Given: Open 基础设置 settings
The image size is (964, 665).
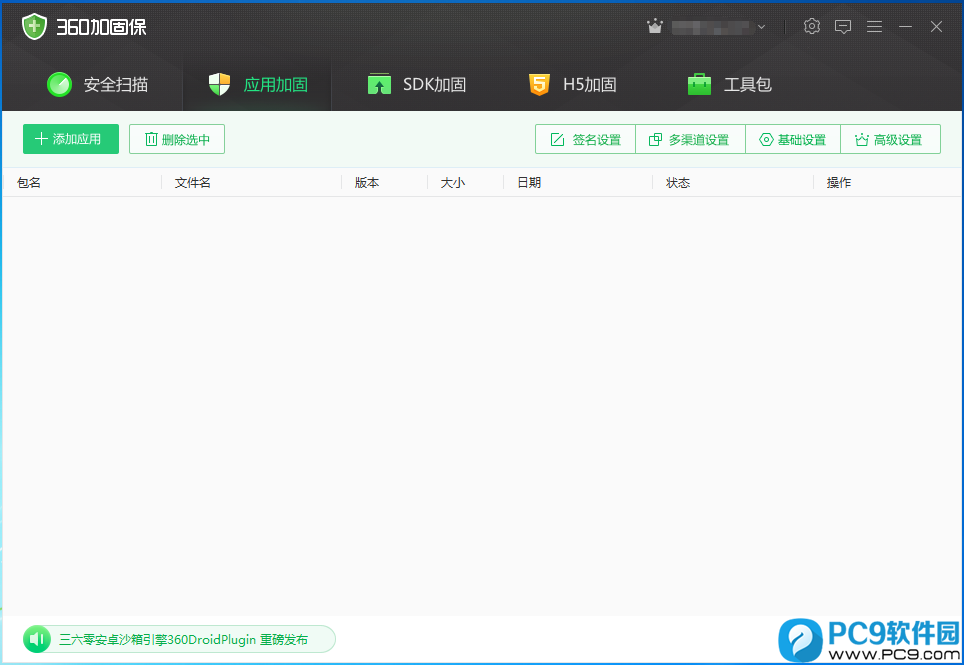Looking at the screenshot, I should (x=792, y=140).
